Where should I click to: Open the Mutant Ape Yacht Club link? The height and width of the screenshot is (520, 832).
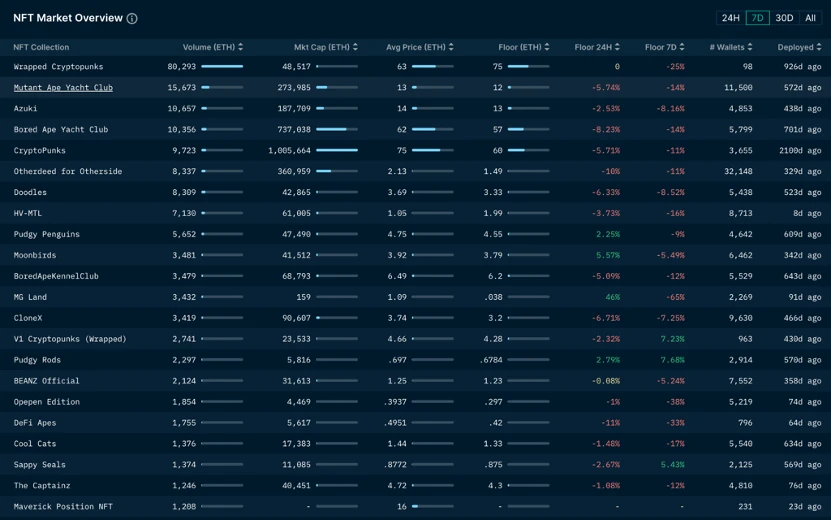pos(63,88)
